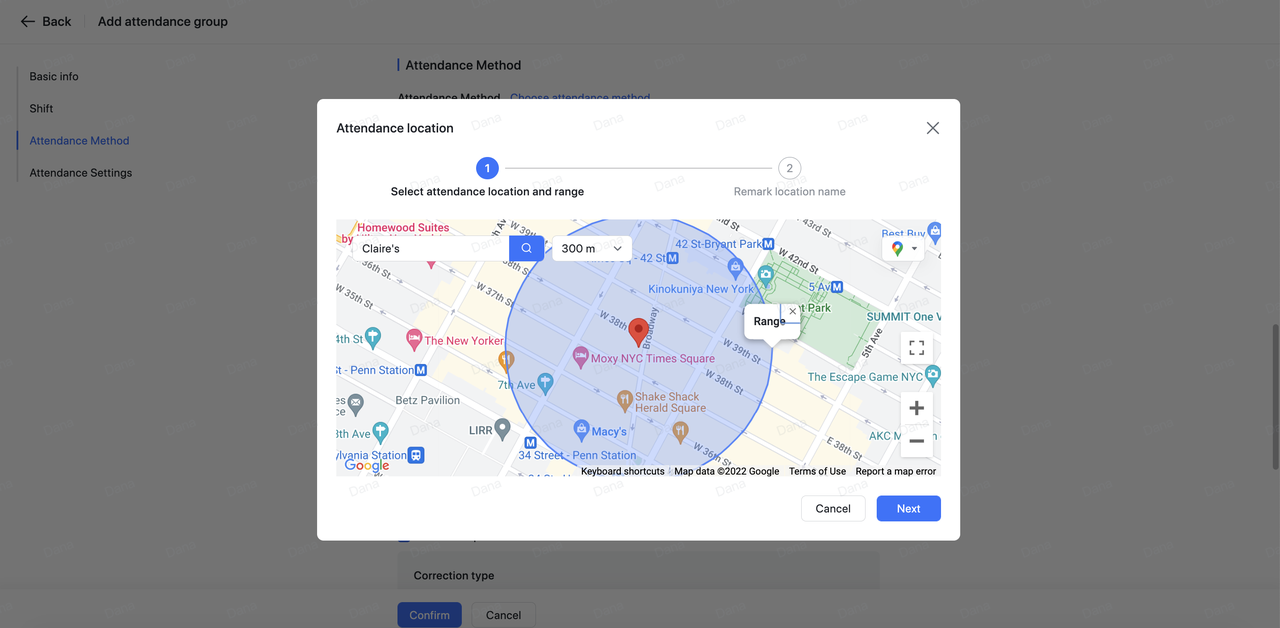Screen dimensions: 1280x628
Task: Click Cancel in the location dialog
Action: (832, 508)
